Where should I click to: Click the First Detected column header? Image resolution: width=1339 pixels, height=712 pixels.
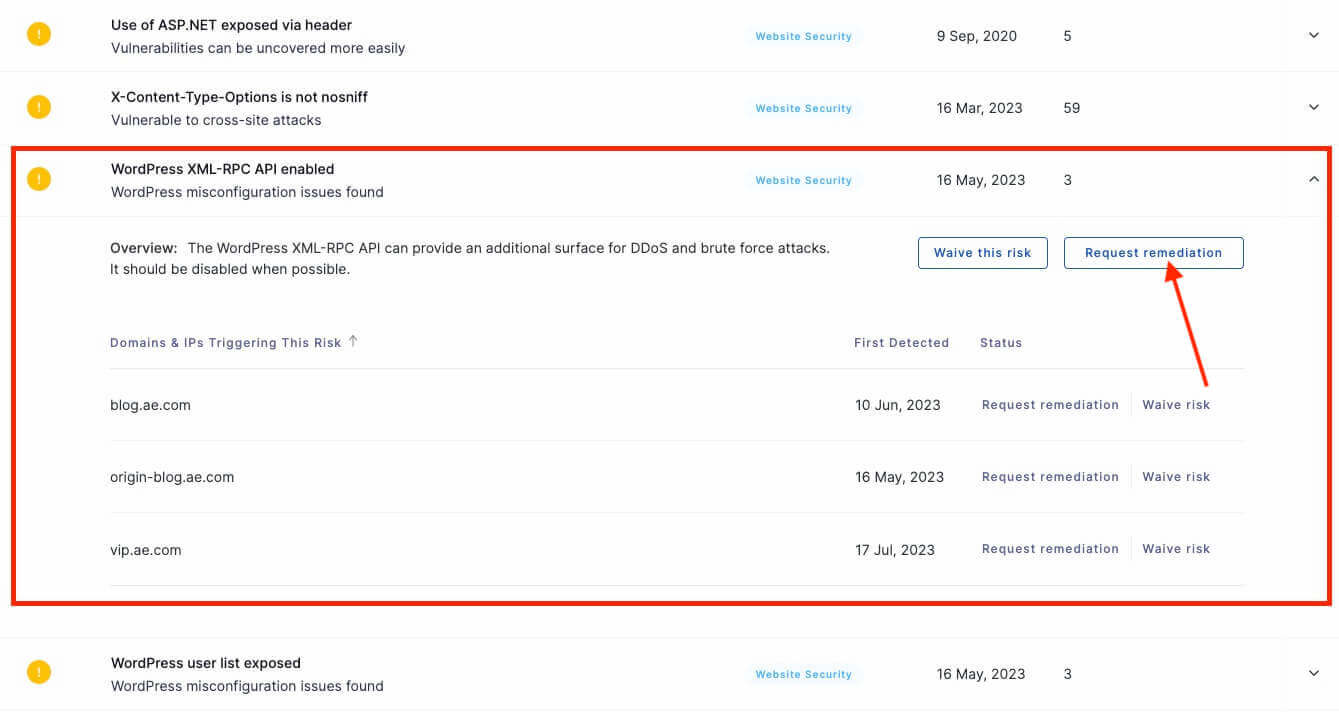(x=901, y=342)
